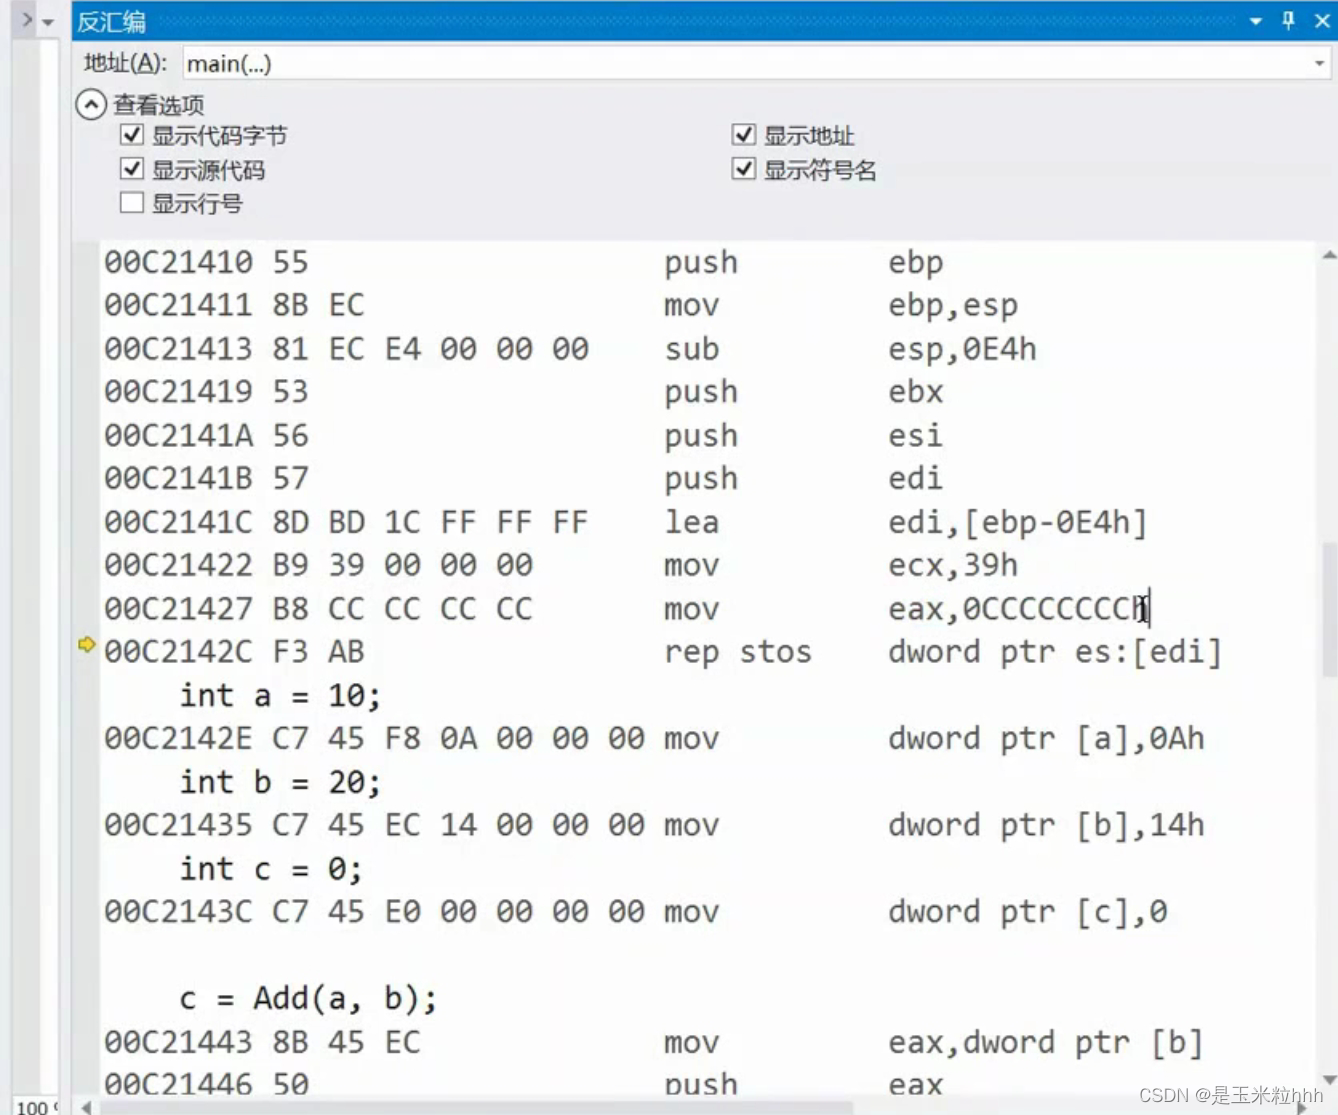Click the vertical scrollbar up arrow
Image resolution: width=1338 pixels, height=1115 pixels.
coord(1329,256)
